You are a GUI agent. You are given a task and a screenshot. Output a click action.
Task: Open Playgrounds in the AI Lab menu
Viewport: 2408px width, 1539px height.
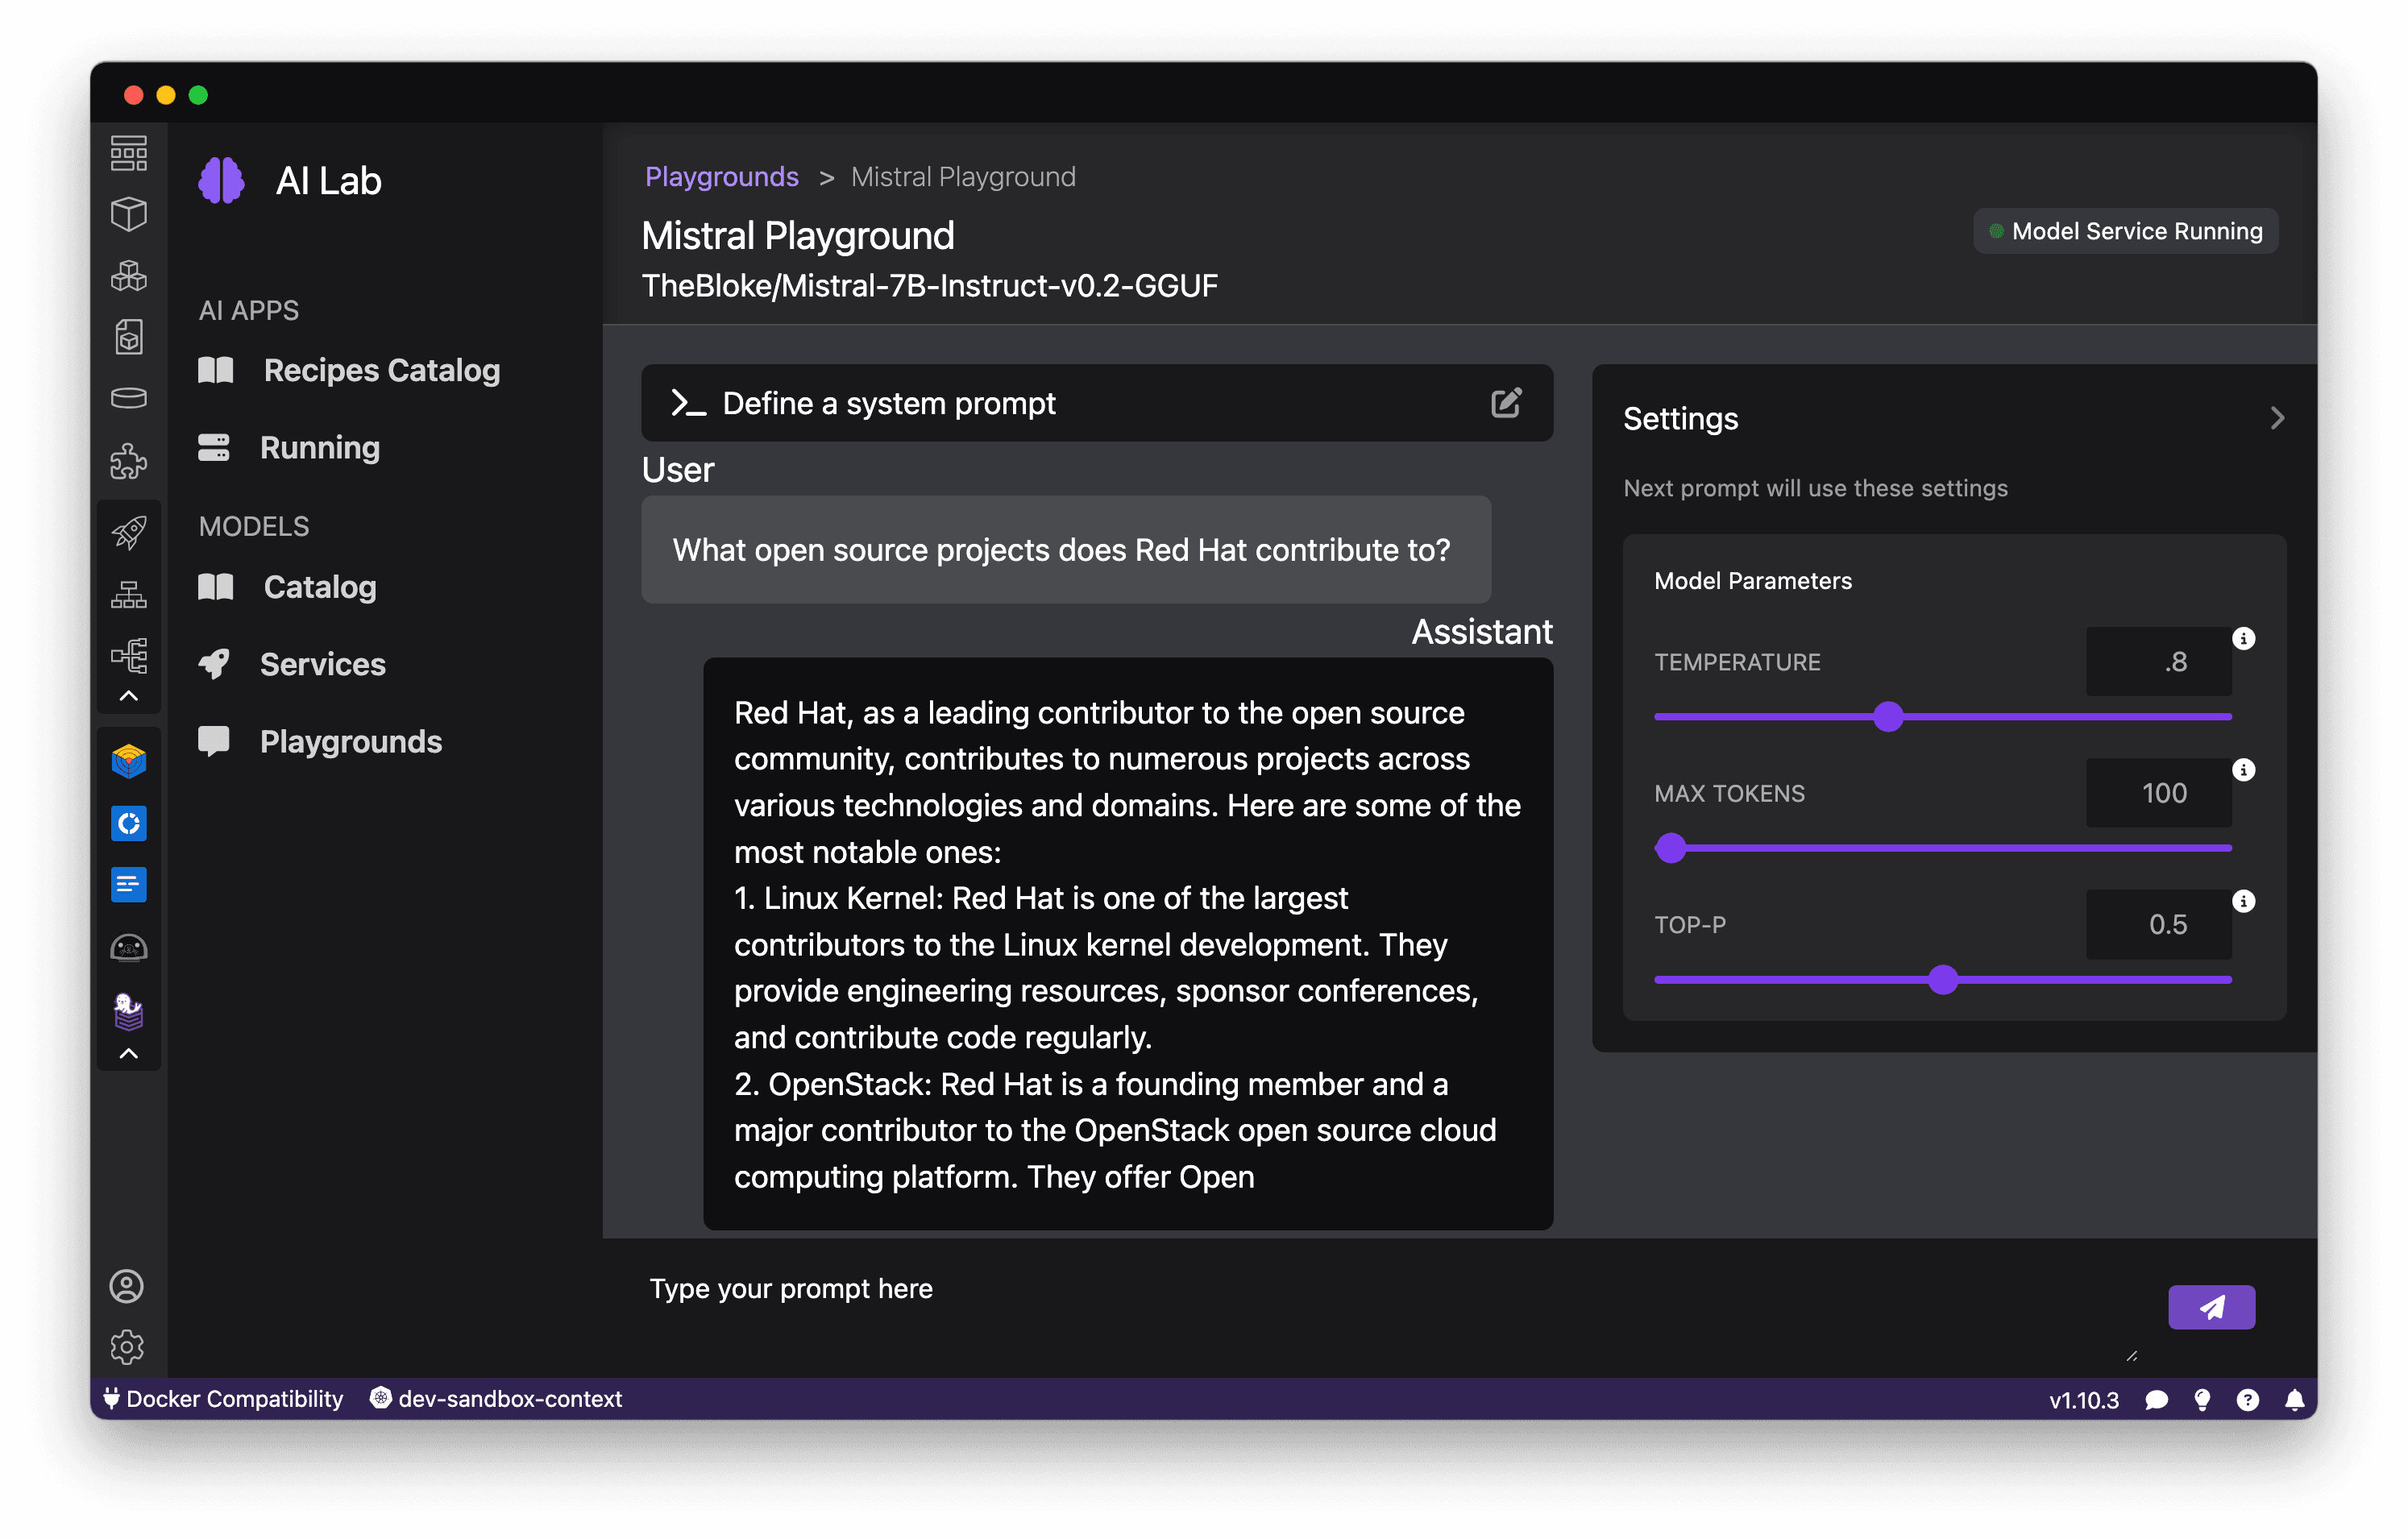pos(320,742)
